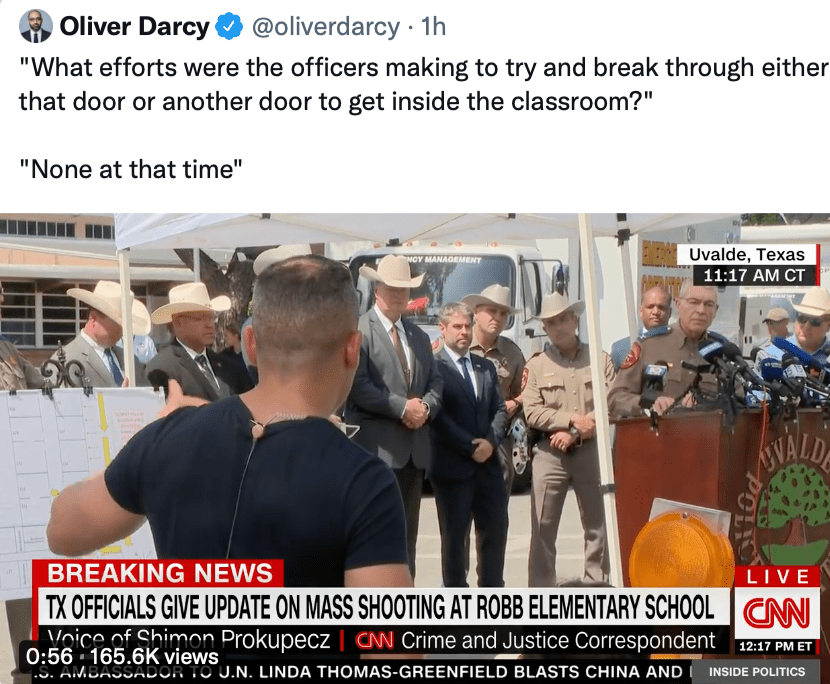Click the blue verified badge

pos(229,27)
